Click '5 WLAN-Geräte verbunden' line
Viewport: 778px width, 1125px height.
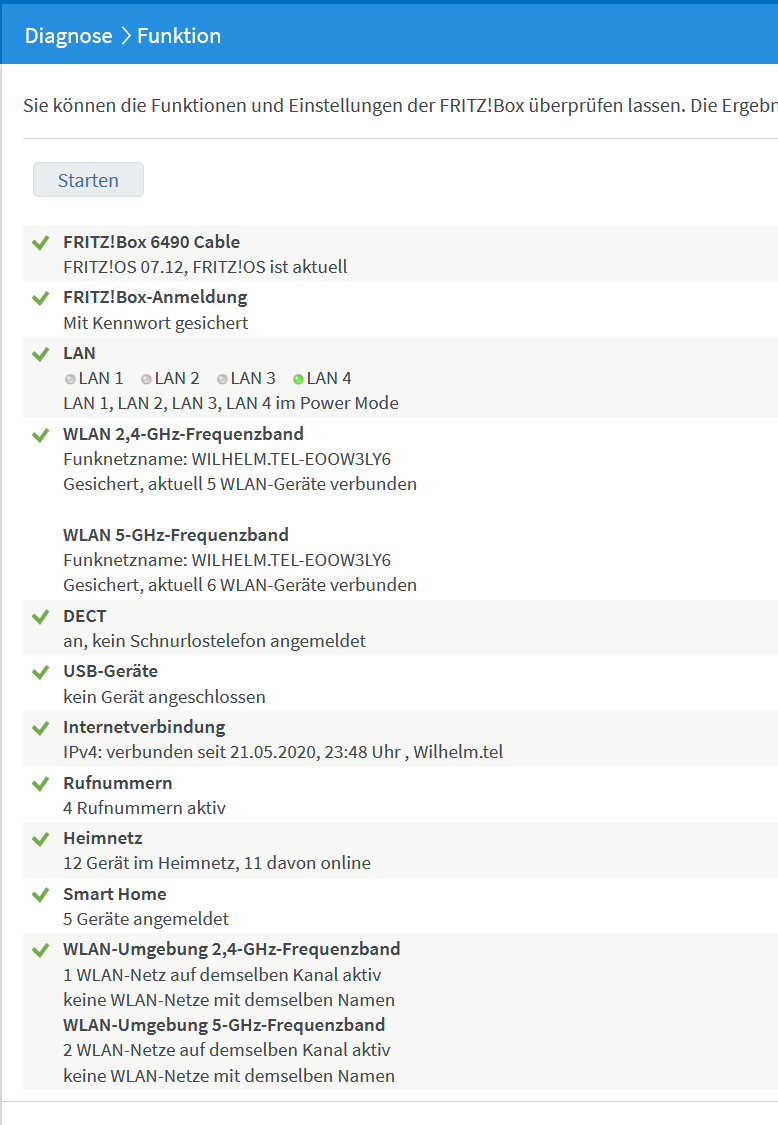(240, 484)
